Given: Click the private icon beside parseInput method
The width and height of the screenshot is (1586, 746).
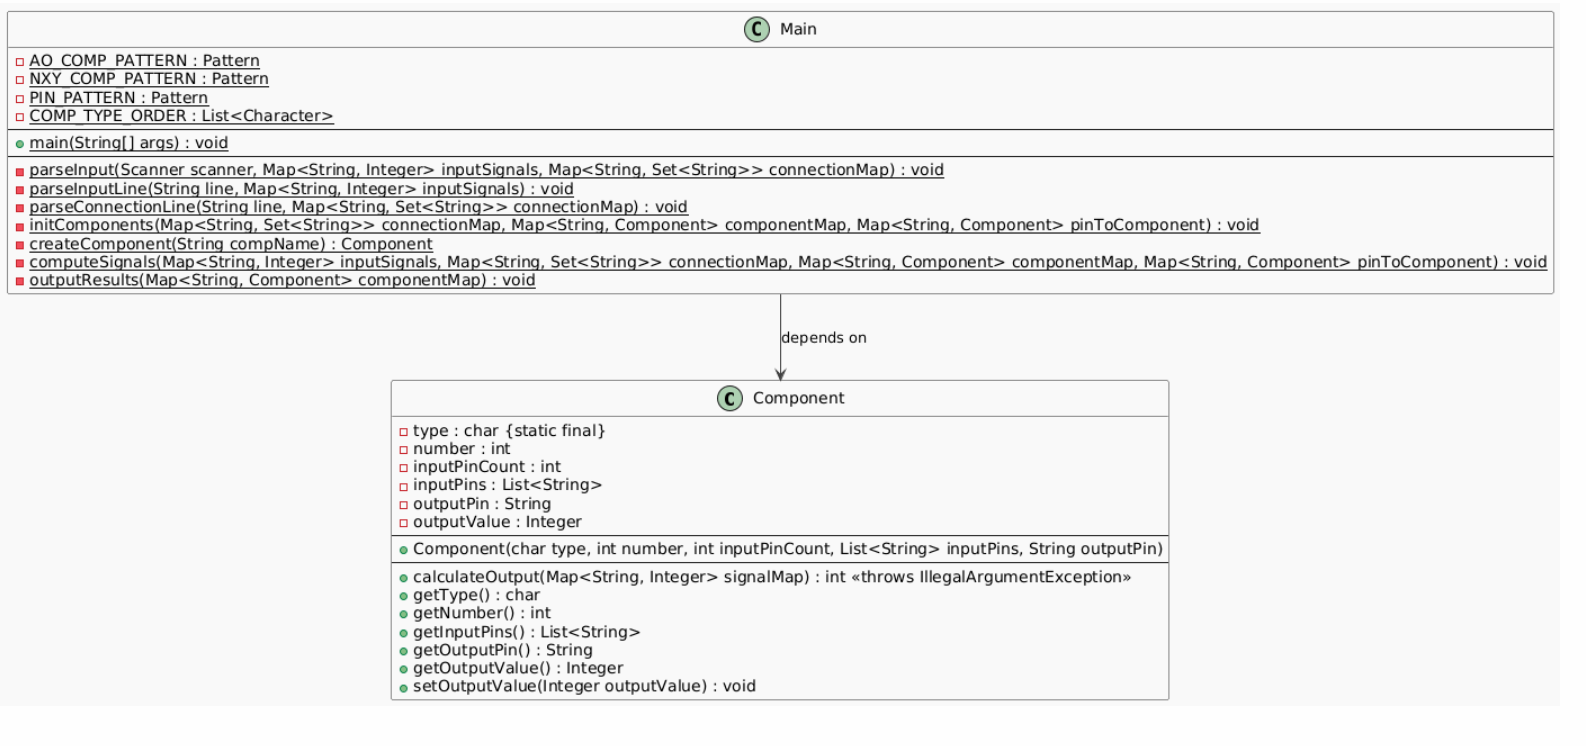Looking at the screenshot, I should pyautogui.click(x=20, y=171).
